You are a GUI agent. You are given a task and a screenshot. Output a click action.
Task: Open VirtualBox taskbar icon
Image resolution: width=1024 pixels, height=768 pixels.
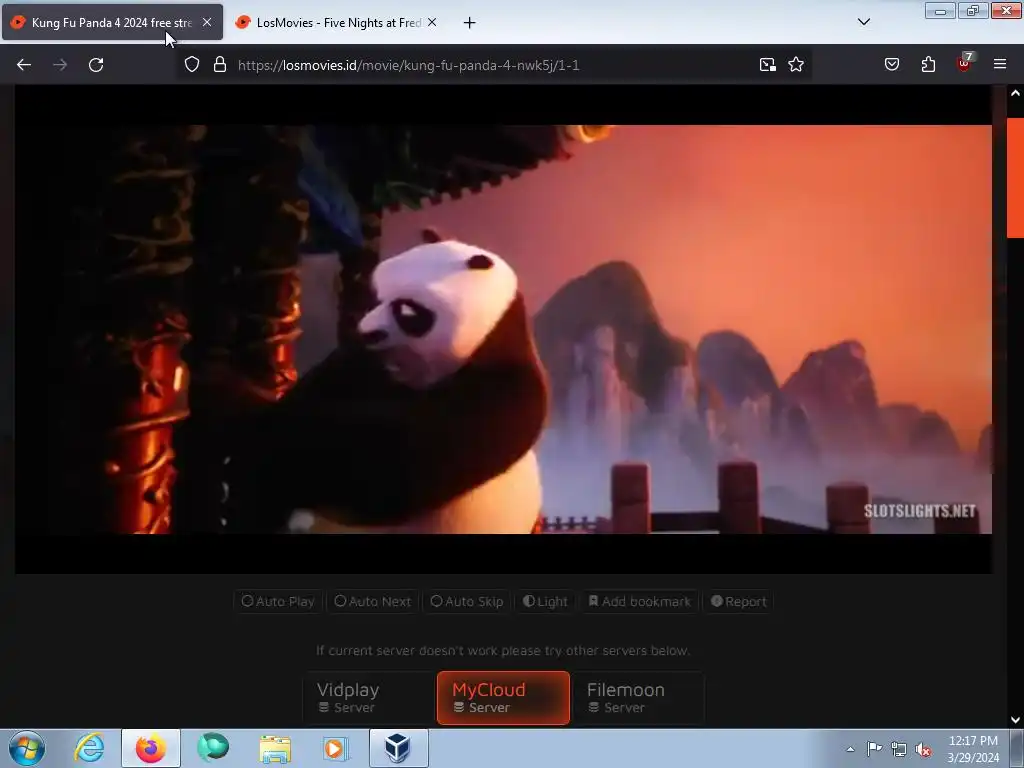[398, 748]
